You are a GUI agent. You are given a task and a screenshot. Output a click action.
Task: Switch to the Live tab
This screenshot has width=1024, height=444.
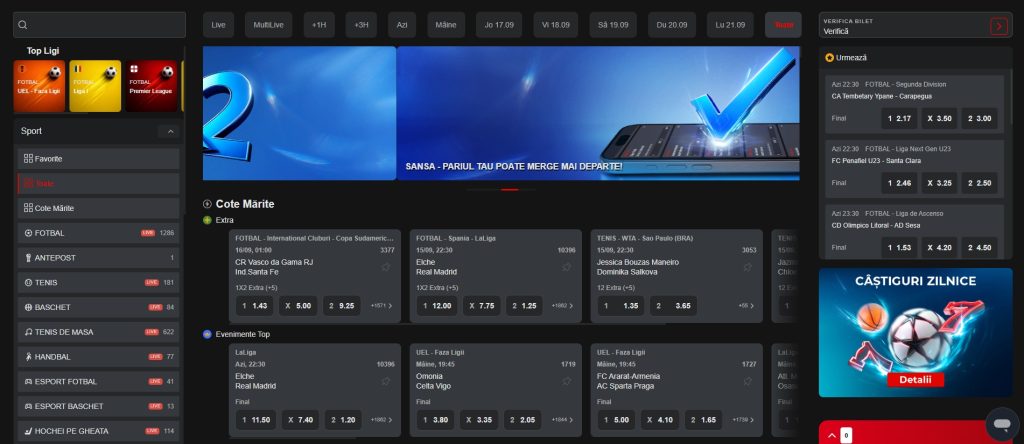(218, 25)
